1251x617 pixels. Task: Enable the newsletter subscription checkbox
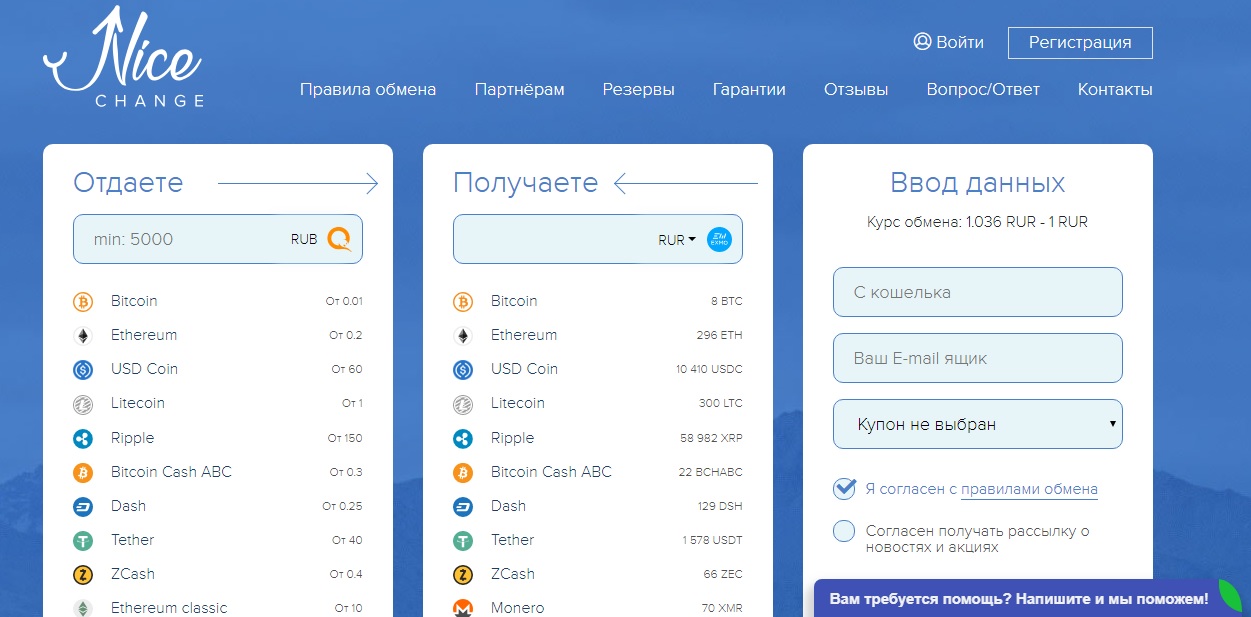[x=845, y=531]
